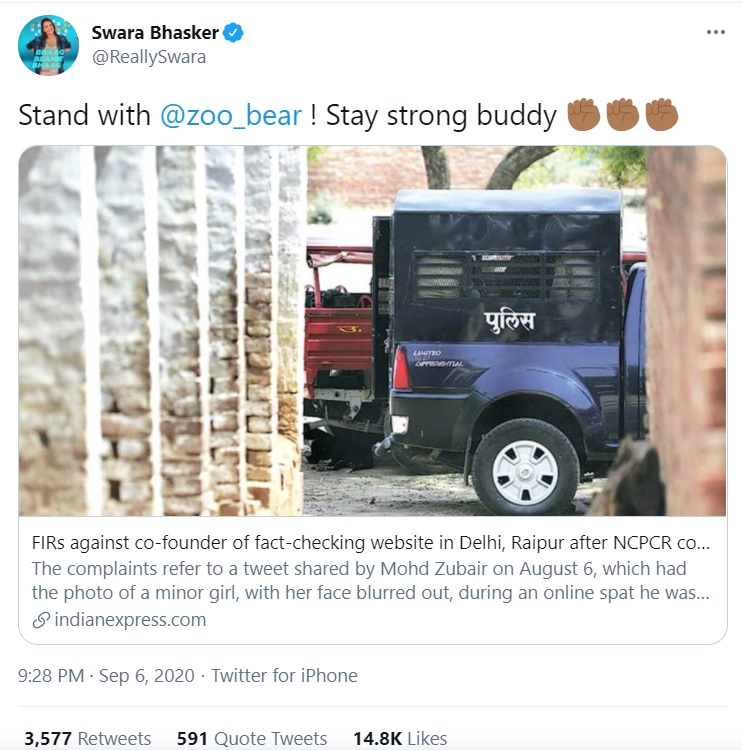Open the Swara Bhasker display name
742x750 pixels.
tap(155, 33)
